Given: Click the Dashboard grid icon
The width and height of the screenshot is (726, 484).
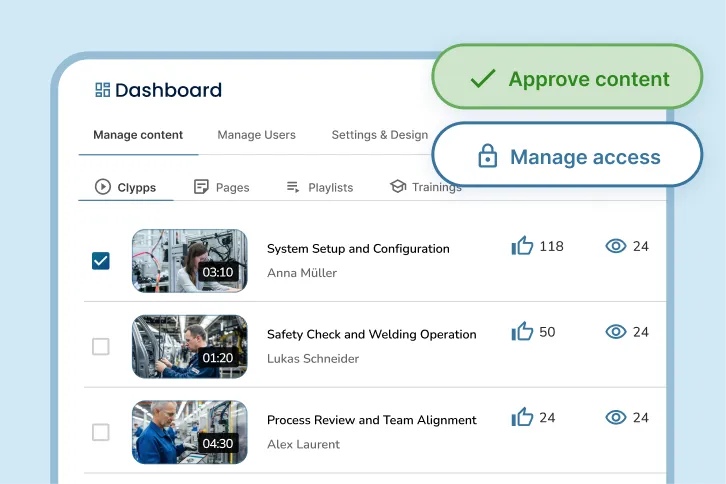Looking at the screenshot, I should tap(102, 90).
